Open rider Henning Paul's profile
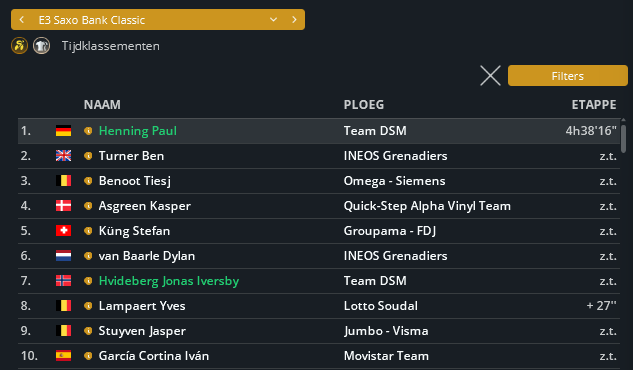 click(138, 131)
